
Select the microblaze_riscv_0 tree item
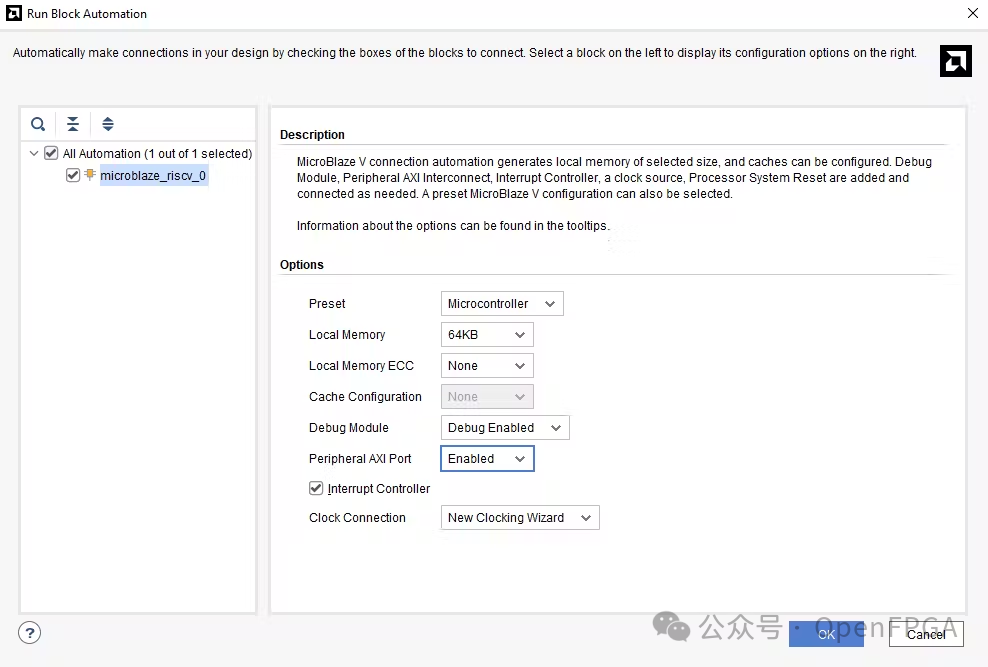pyautogui.click(x=153, y=175)
